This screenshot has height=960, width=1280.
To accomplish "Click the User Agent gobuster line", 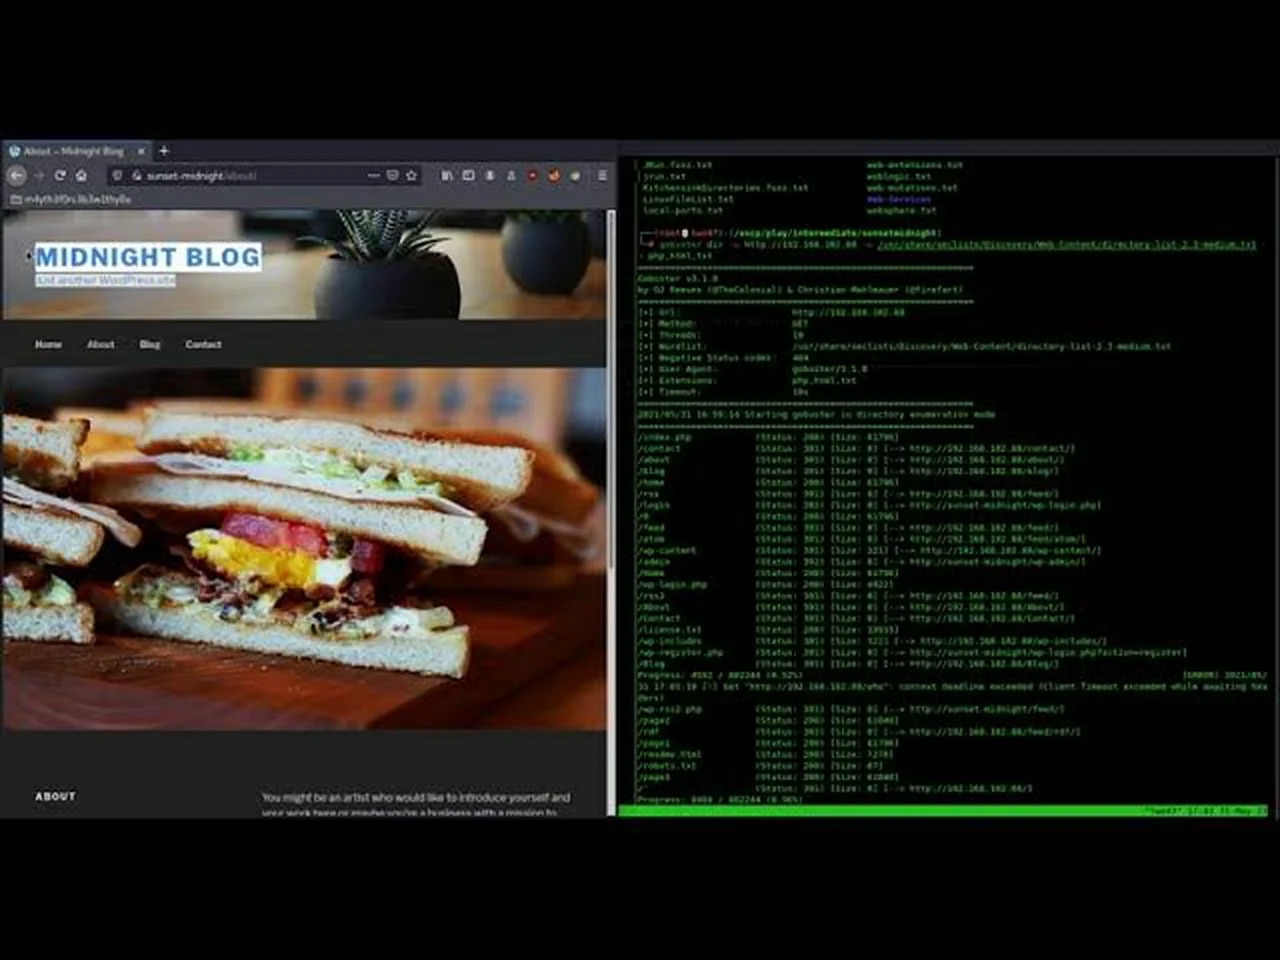I will (x=753, y=369).
